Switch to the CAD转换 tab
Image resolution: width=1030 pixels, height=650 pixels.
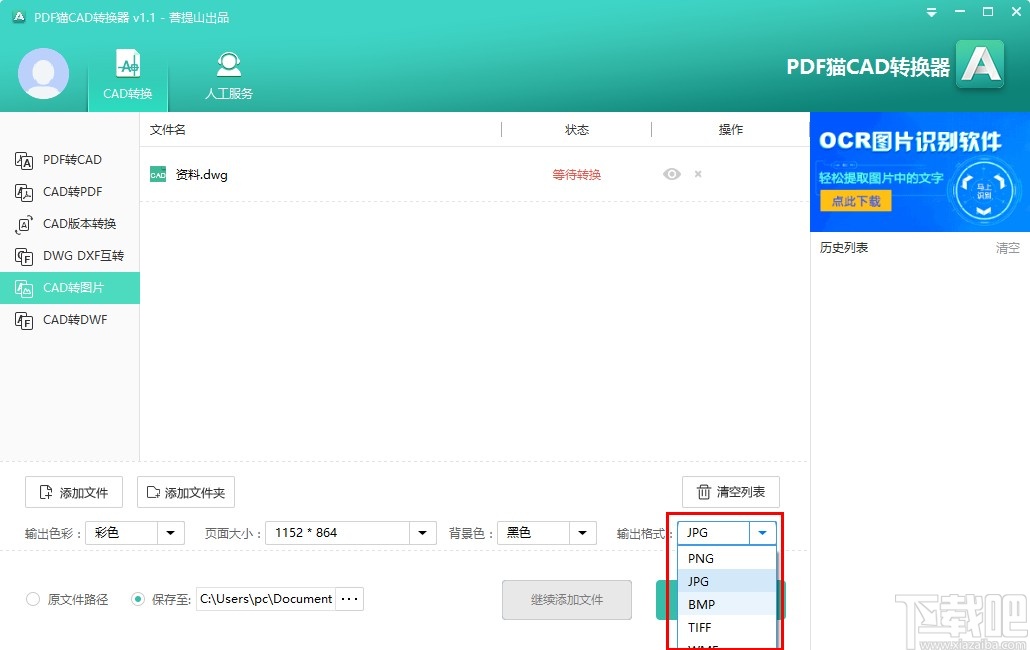(x=127, y=73)
